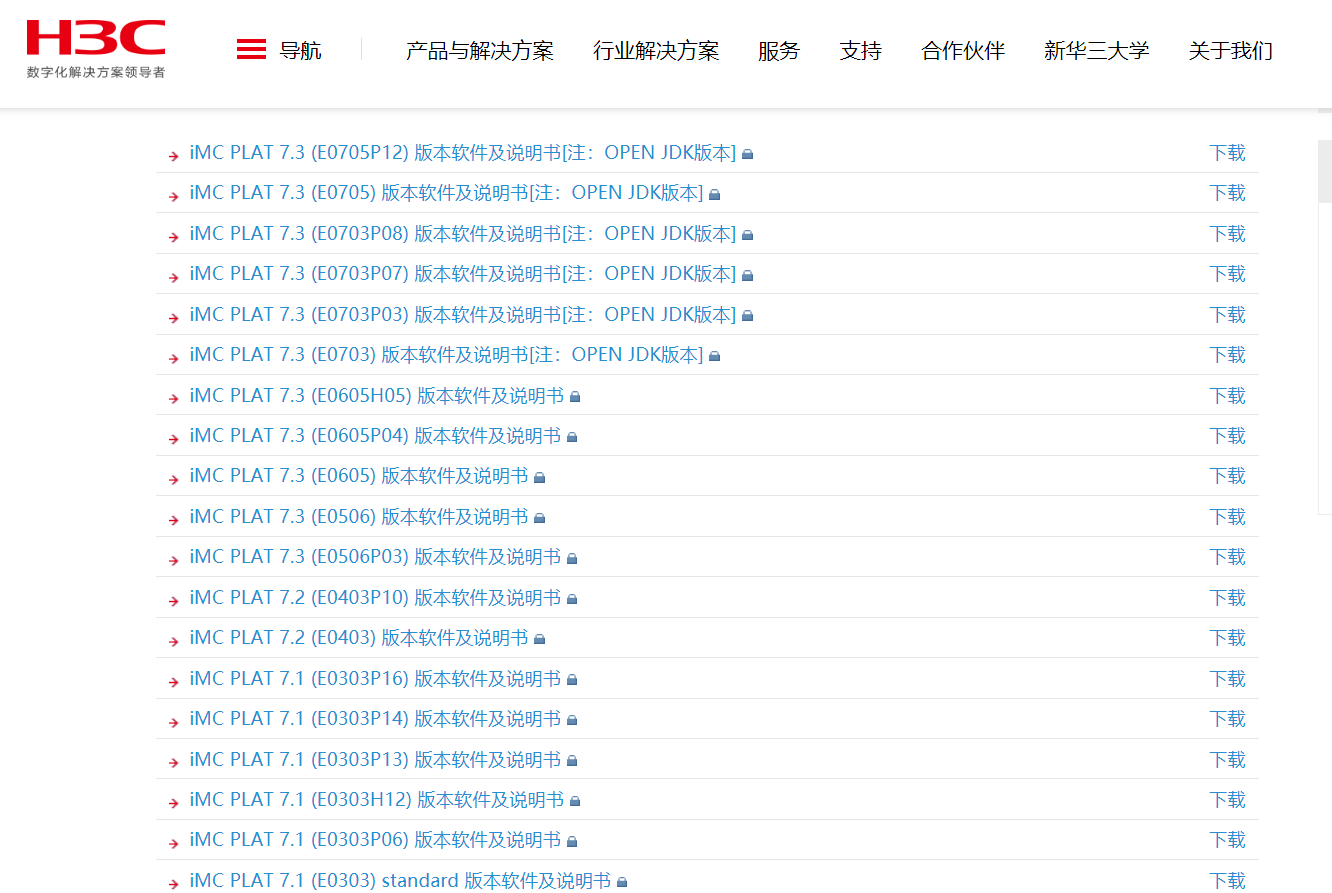Click the lock icon next to 7.3 (E0605) entry

(539, 477)
